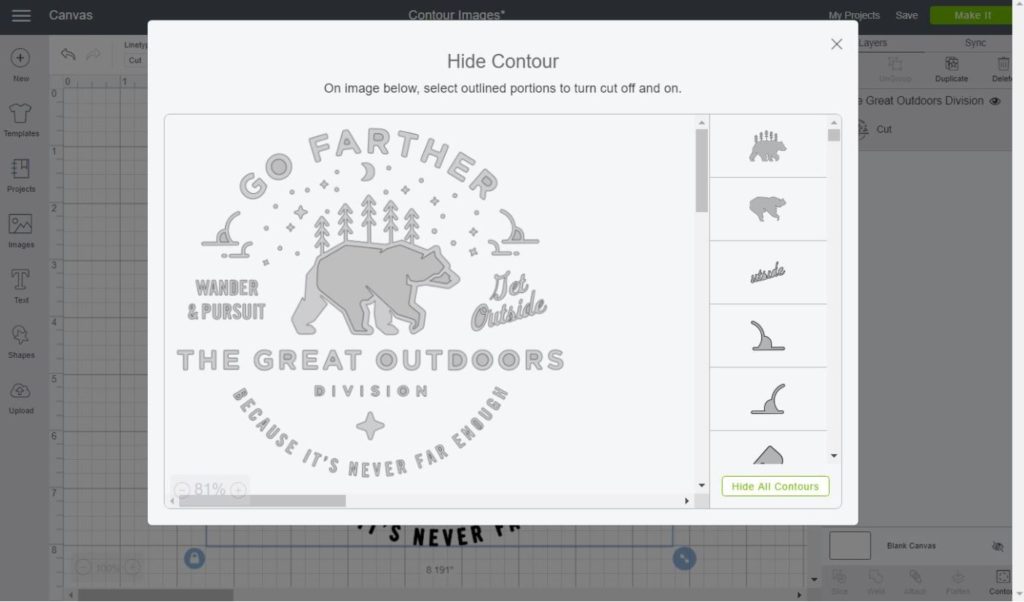Click contour list scroll down arrow
Image resolution: width=1024 pixels, height=602 pixels.
pos(834,456)
